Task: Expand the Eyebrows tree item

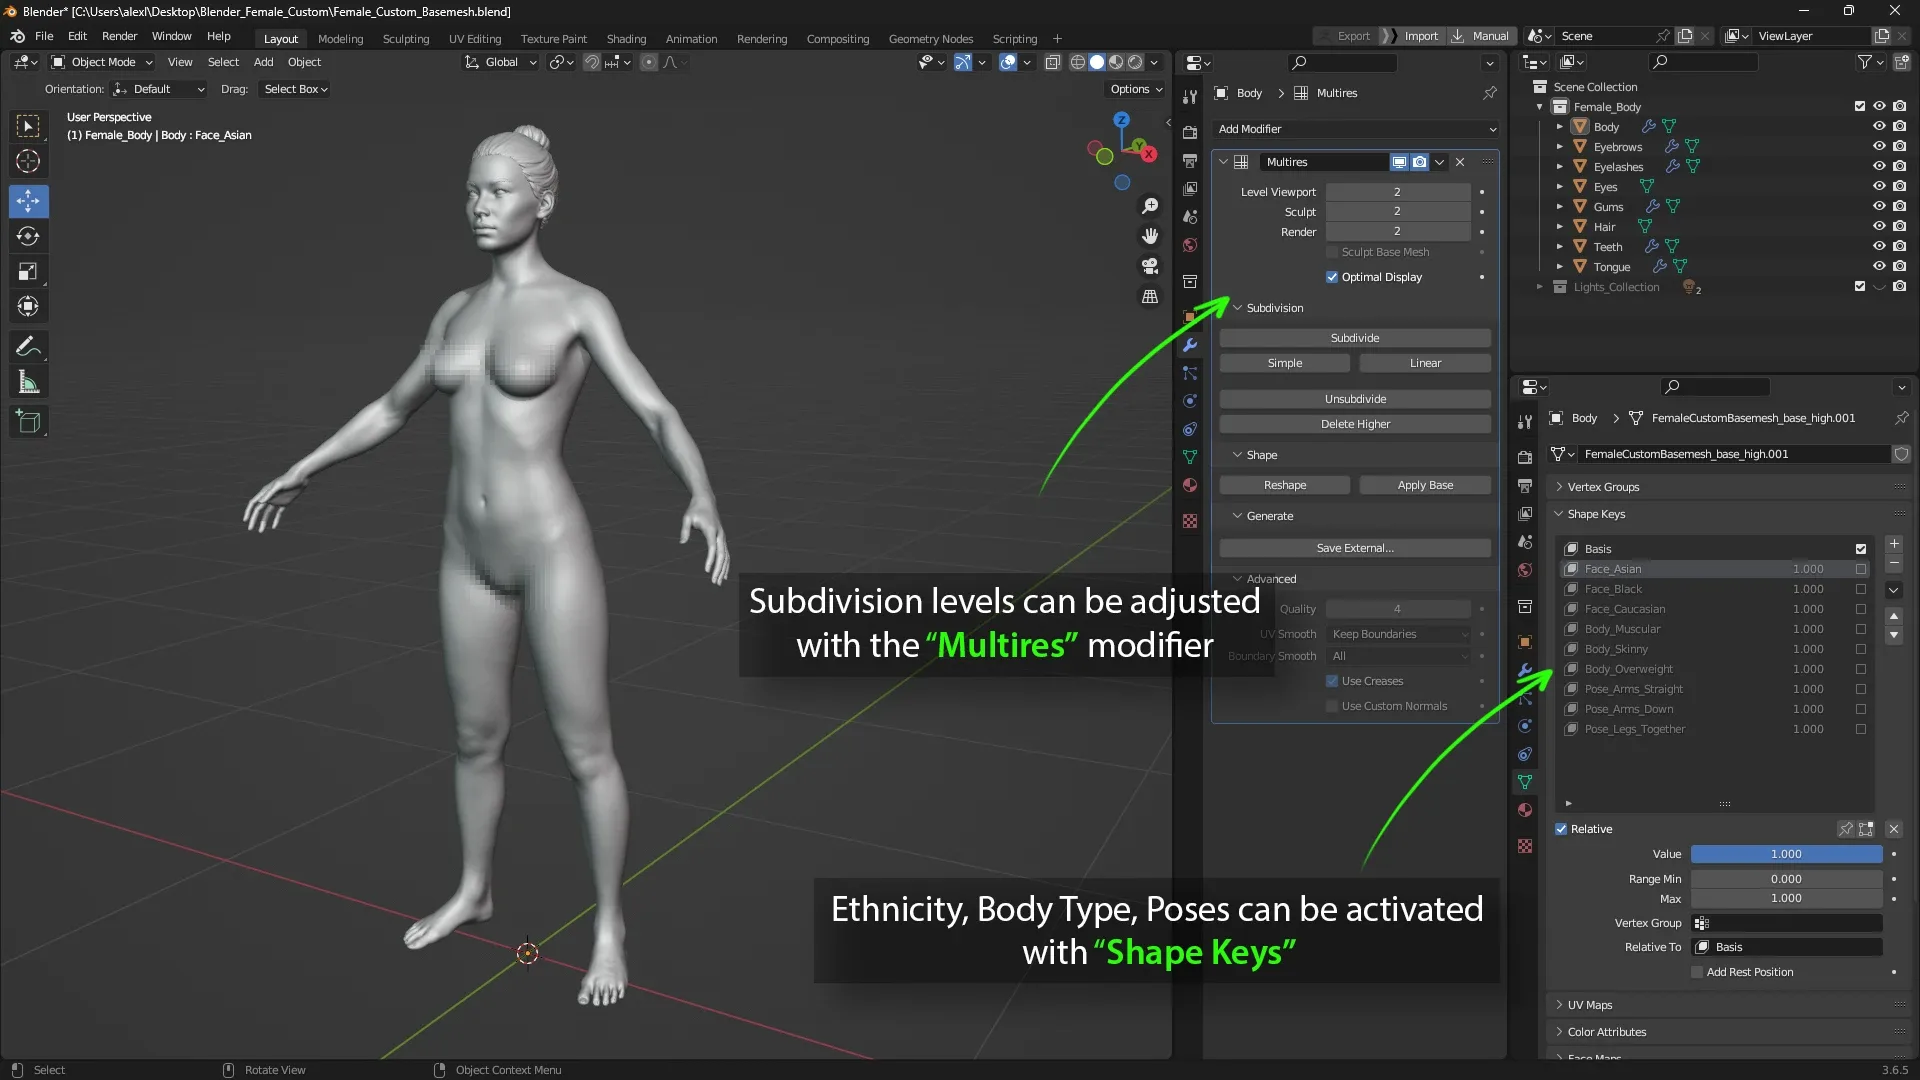Action: tap(1559, 147)
